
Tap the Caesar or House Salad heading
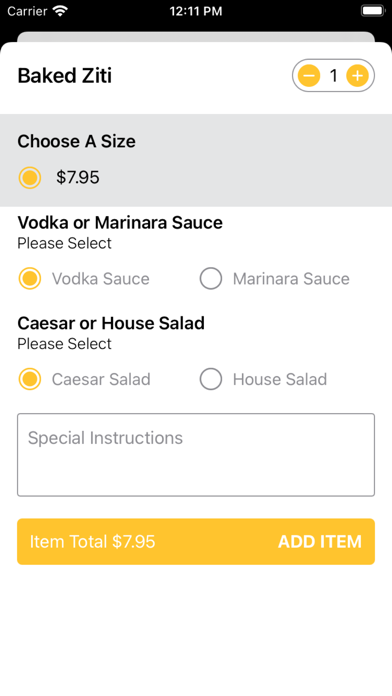(x=111, y=323)
